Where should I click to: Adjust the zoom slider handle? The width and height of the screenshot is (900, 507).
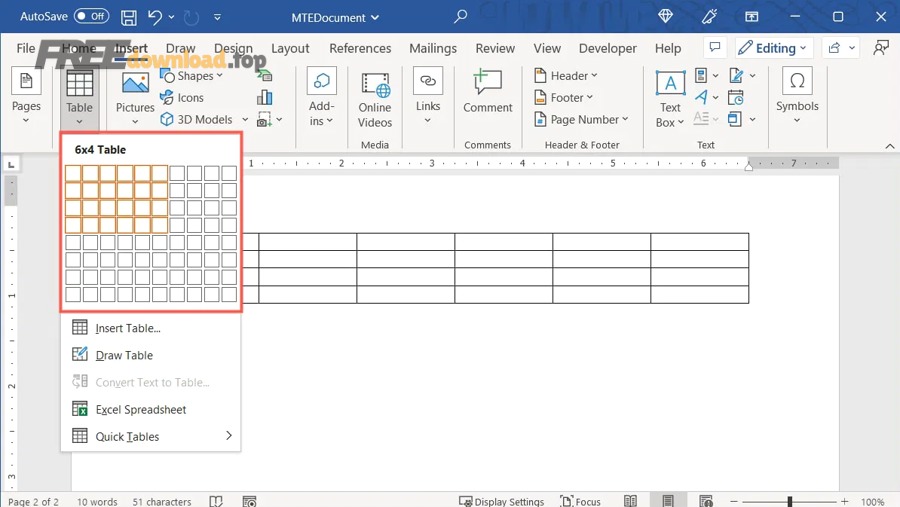coord(790,501)
